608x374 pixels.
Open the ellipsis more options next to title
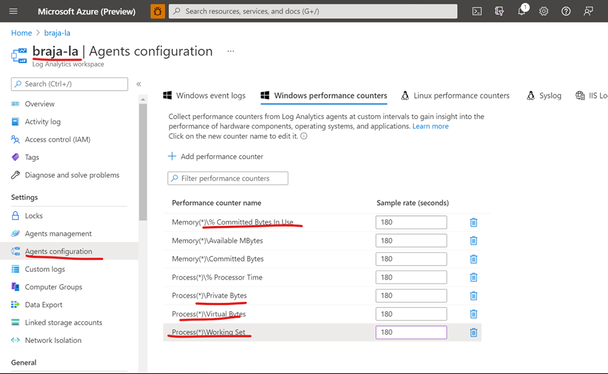231,51
